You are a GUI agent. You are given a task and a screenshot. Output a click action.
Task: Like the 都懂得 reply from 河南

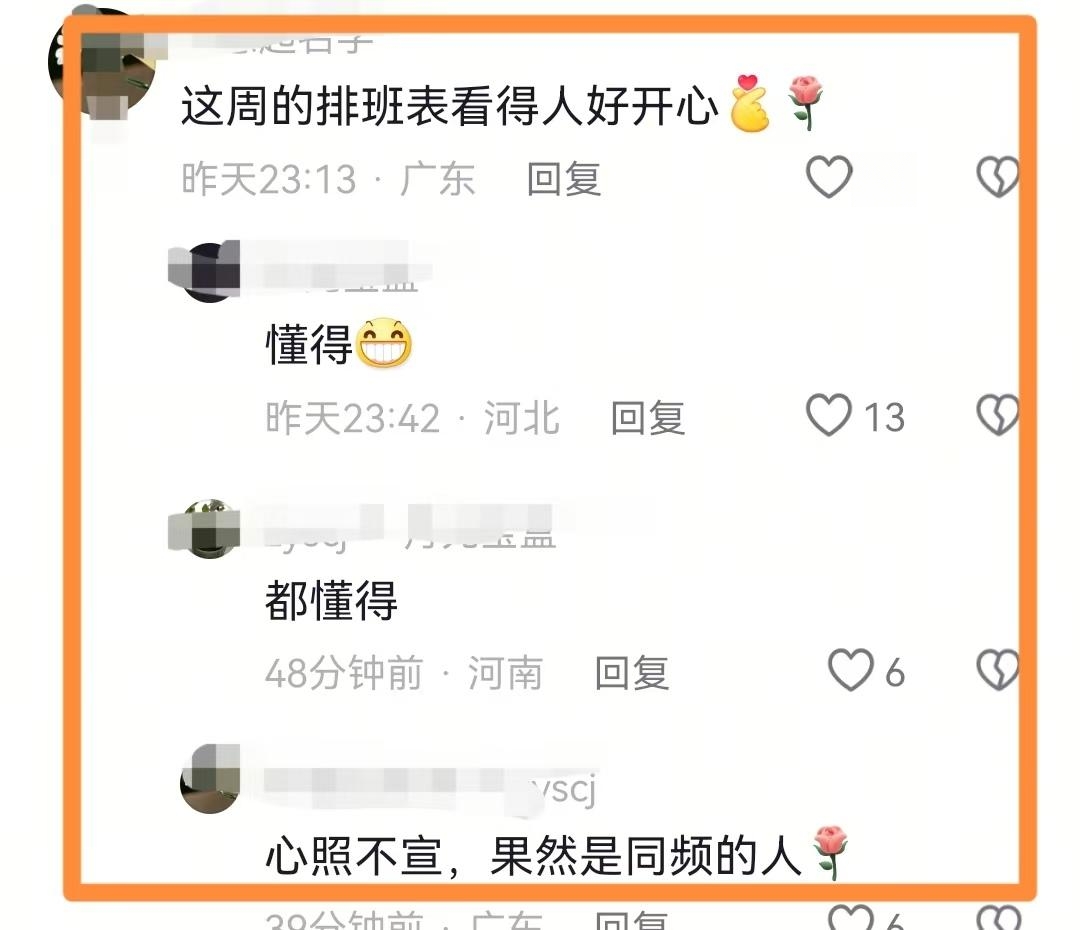pyautogui.click(x=850, y=670)
